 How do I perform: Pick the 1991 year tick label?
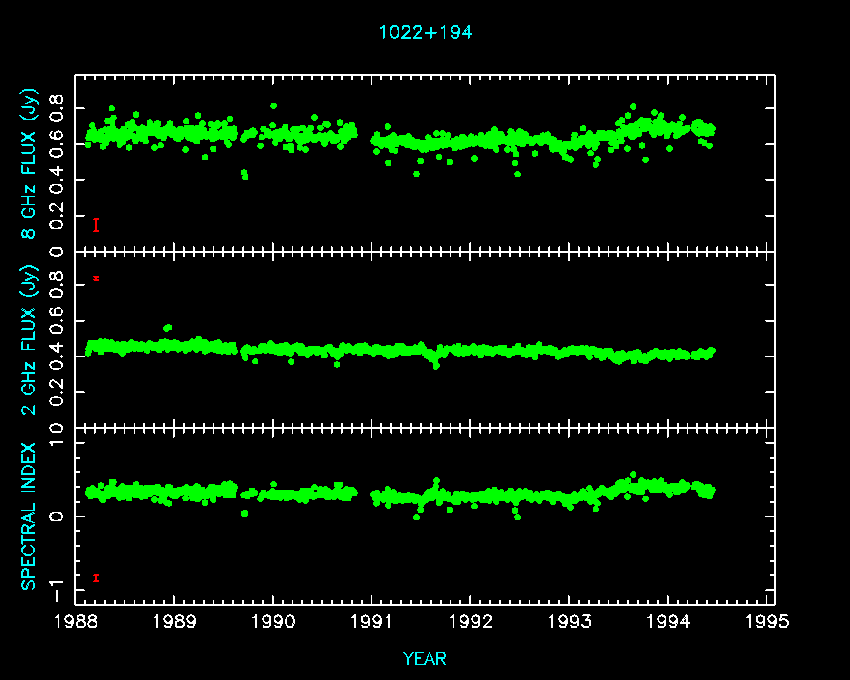(372, 622)
